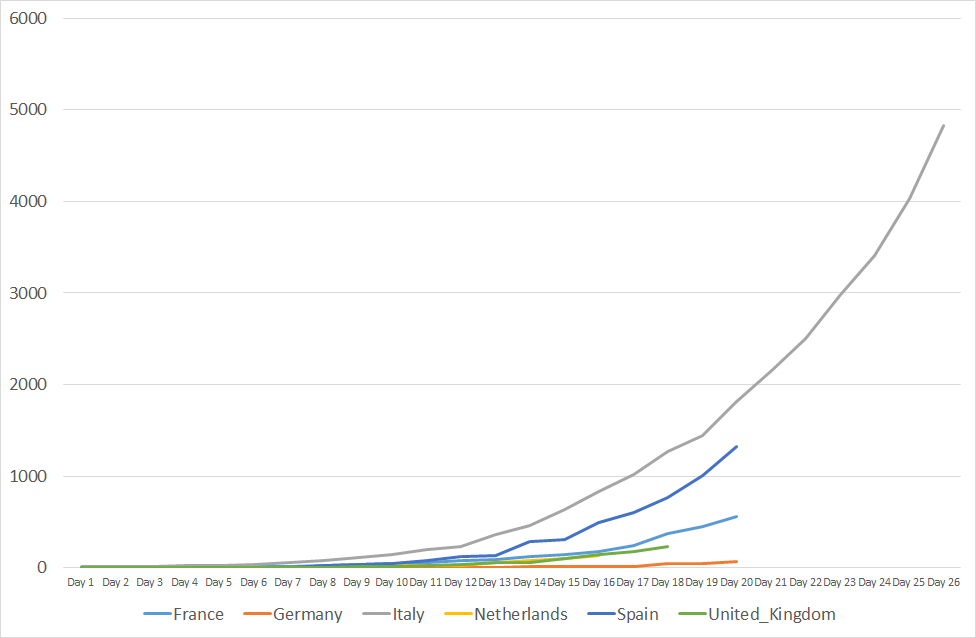Click the 1000 y-axis label
Image resolution: width=976 pixels, height=638 pixels.
coord(29,476)
